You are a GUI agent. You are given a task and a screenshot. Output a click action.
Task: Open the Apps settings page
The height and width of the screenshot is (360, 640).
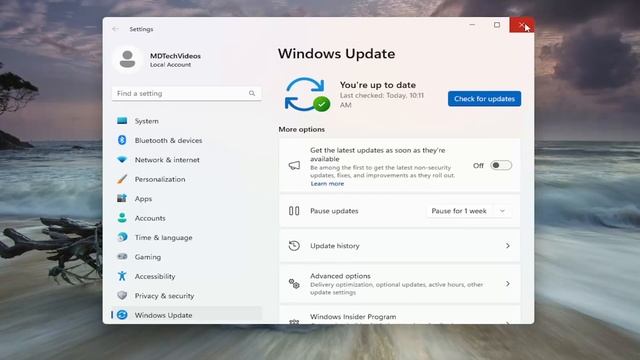187,198
